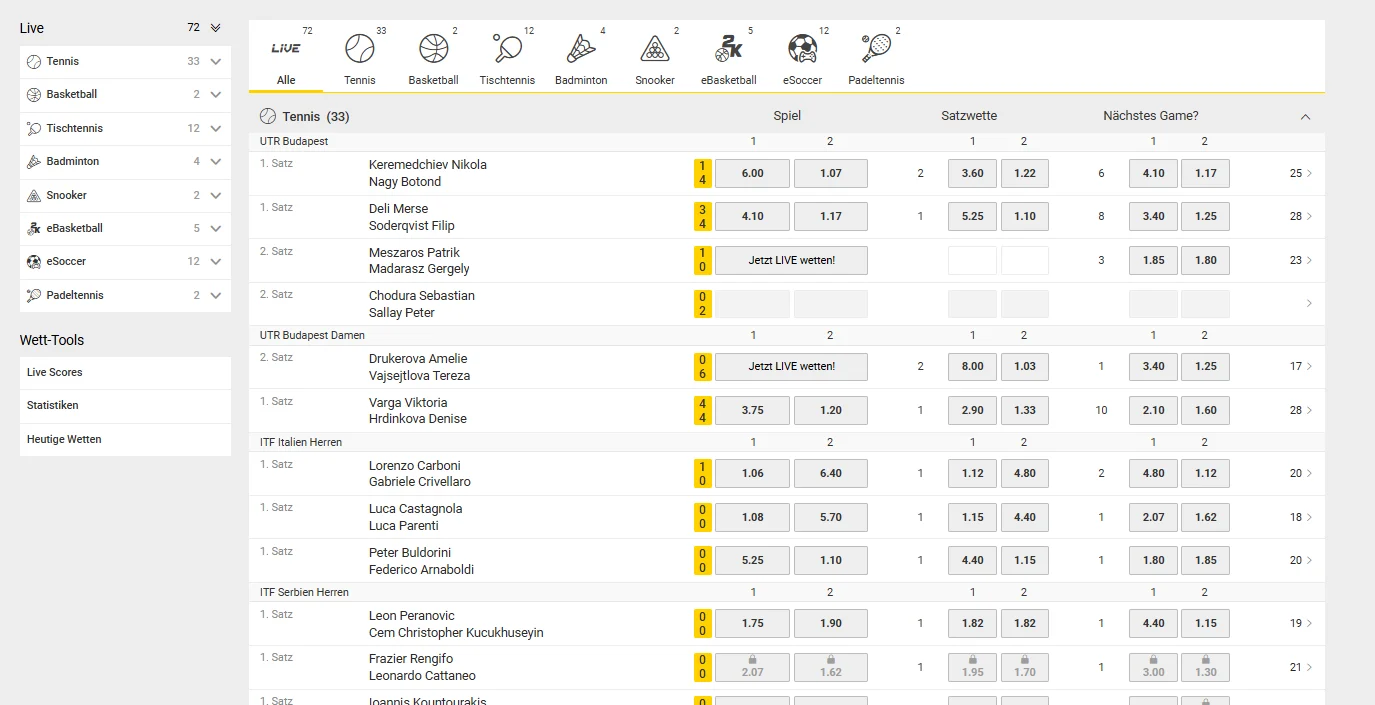Open more markets arrow for Lorenzo Carboni match
Screen dimensions: 1375x705
[1310, 473]
